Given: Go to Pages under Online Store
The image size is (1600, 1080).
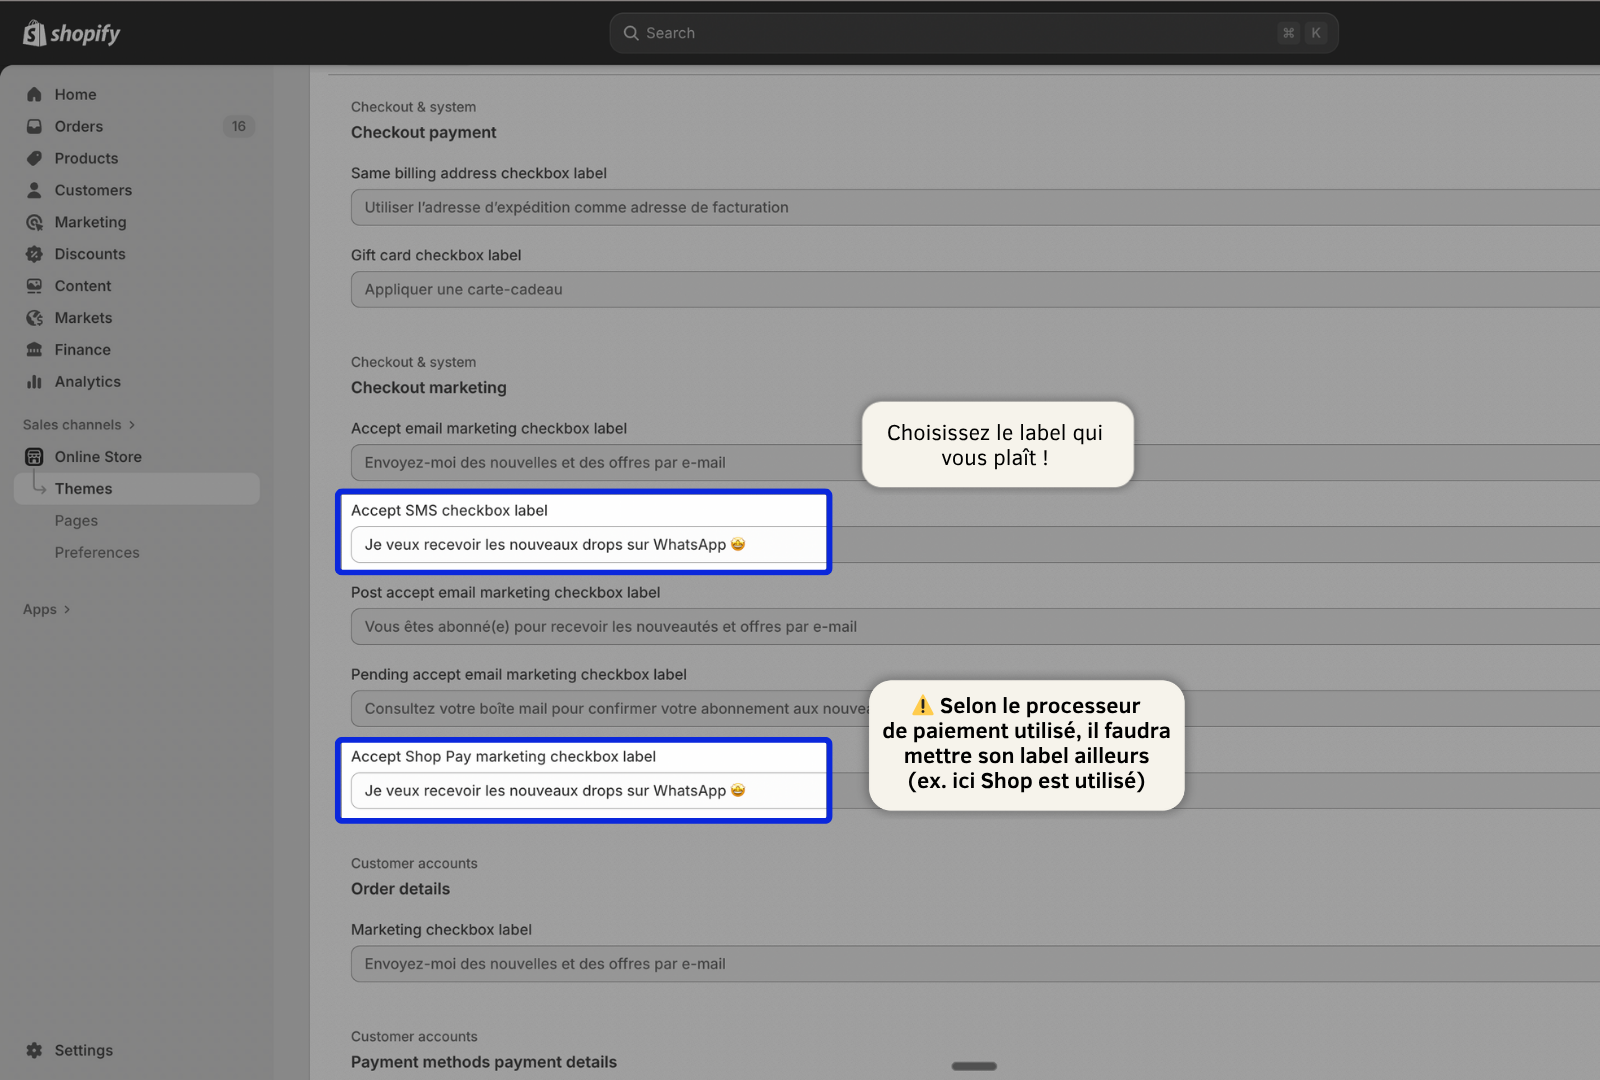Looking at the screenshot, I should [76, 521].
